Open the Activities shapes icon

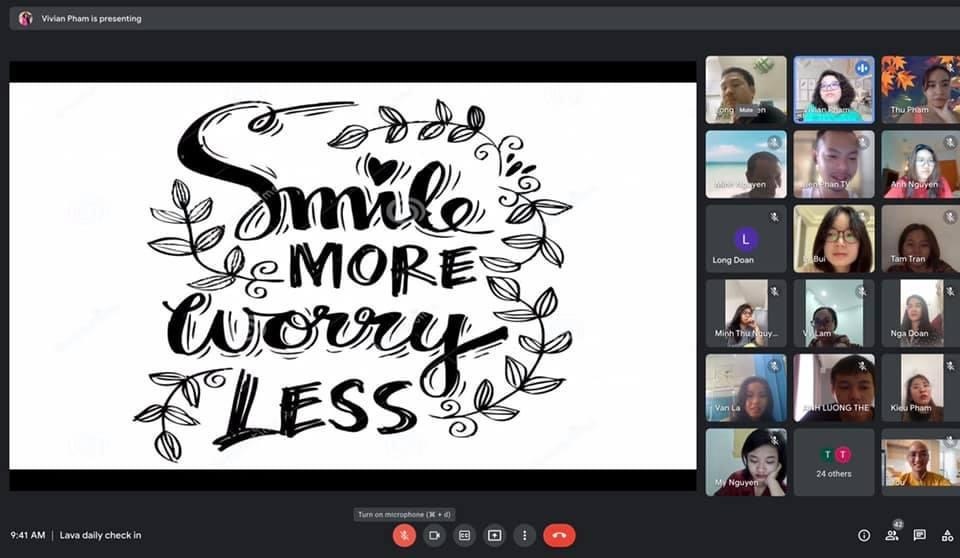coord(947,535)
